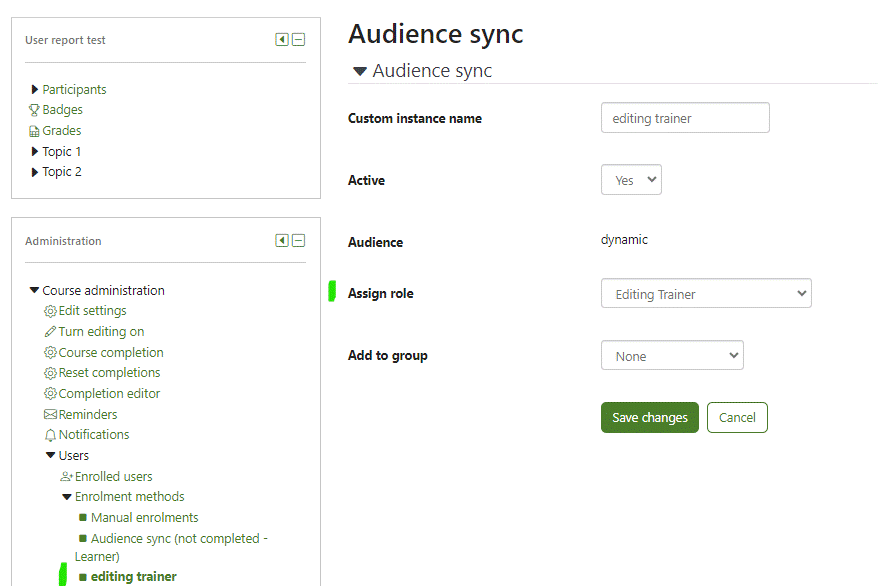Screen dimensions: 878x588
Task: Open Reset completions
Action: (x=109, y=373)
